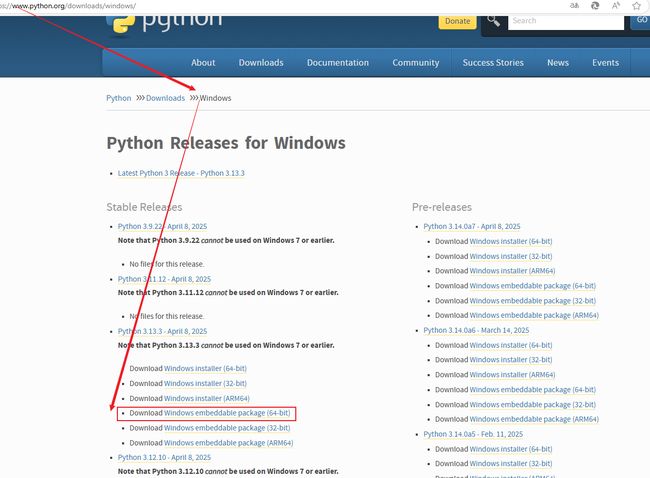
Task: Open Python 3.14.0a7 - April 8, 2025 link
Action: tap(472, 226)
